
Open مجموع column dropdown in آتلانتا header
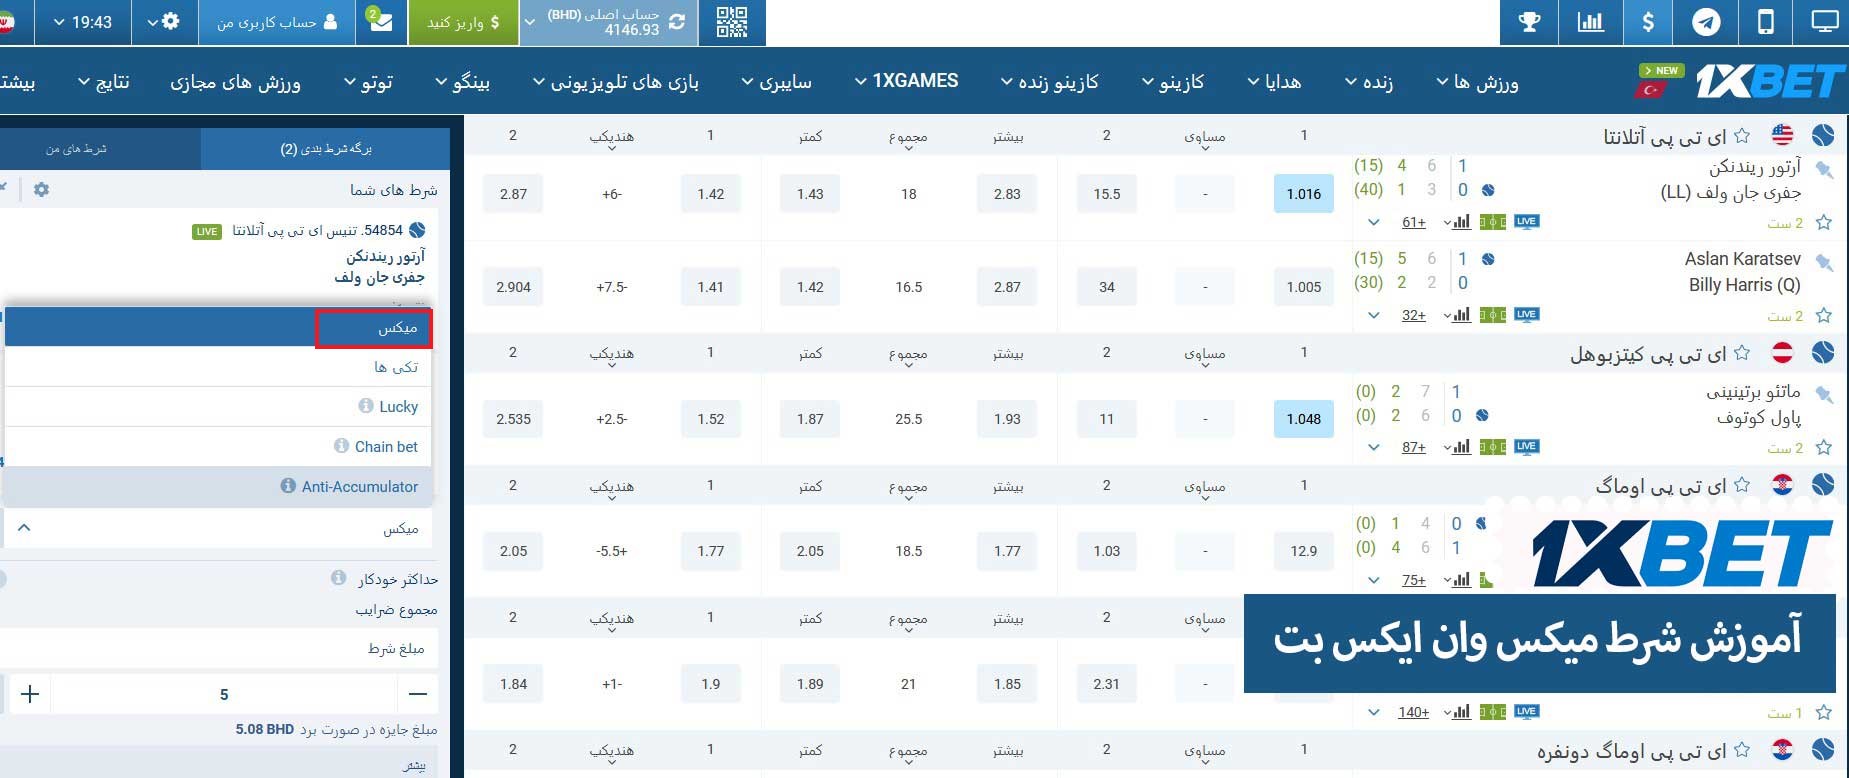click(908, 138)
